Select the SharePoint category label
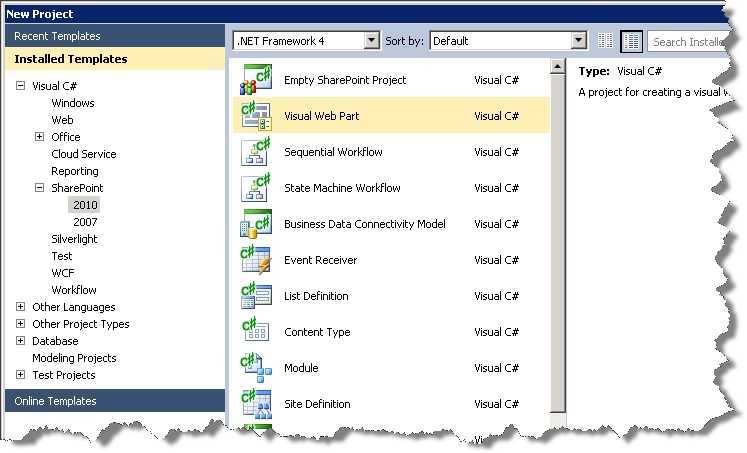 click(x=77, y=188)
